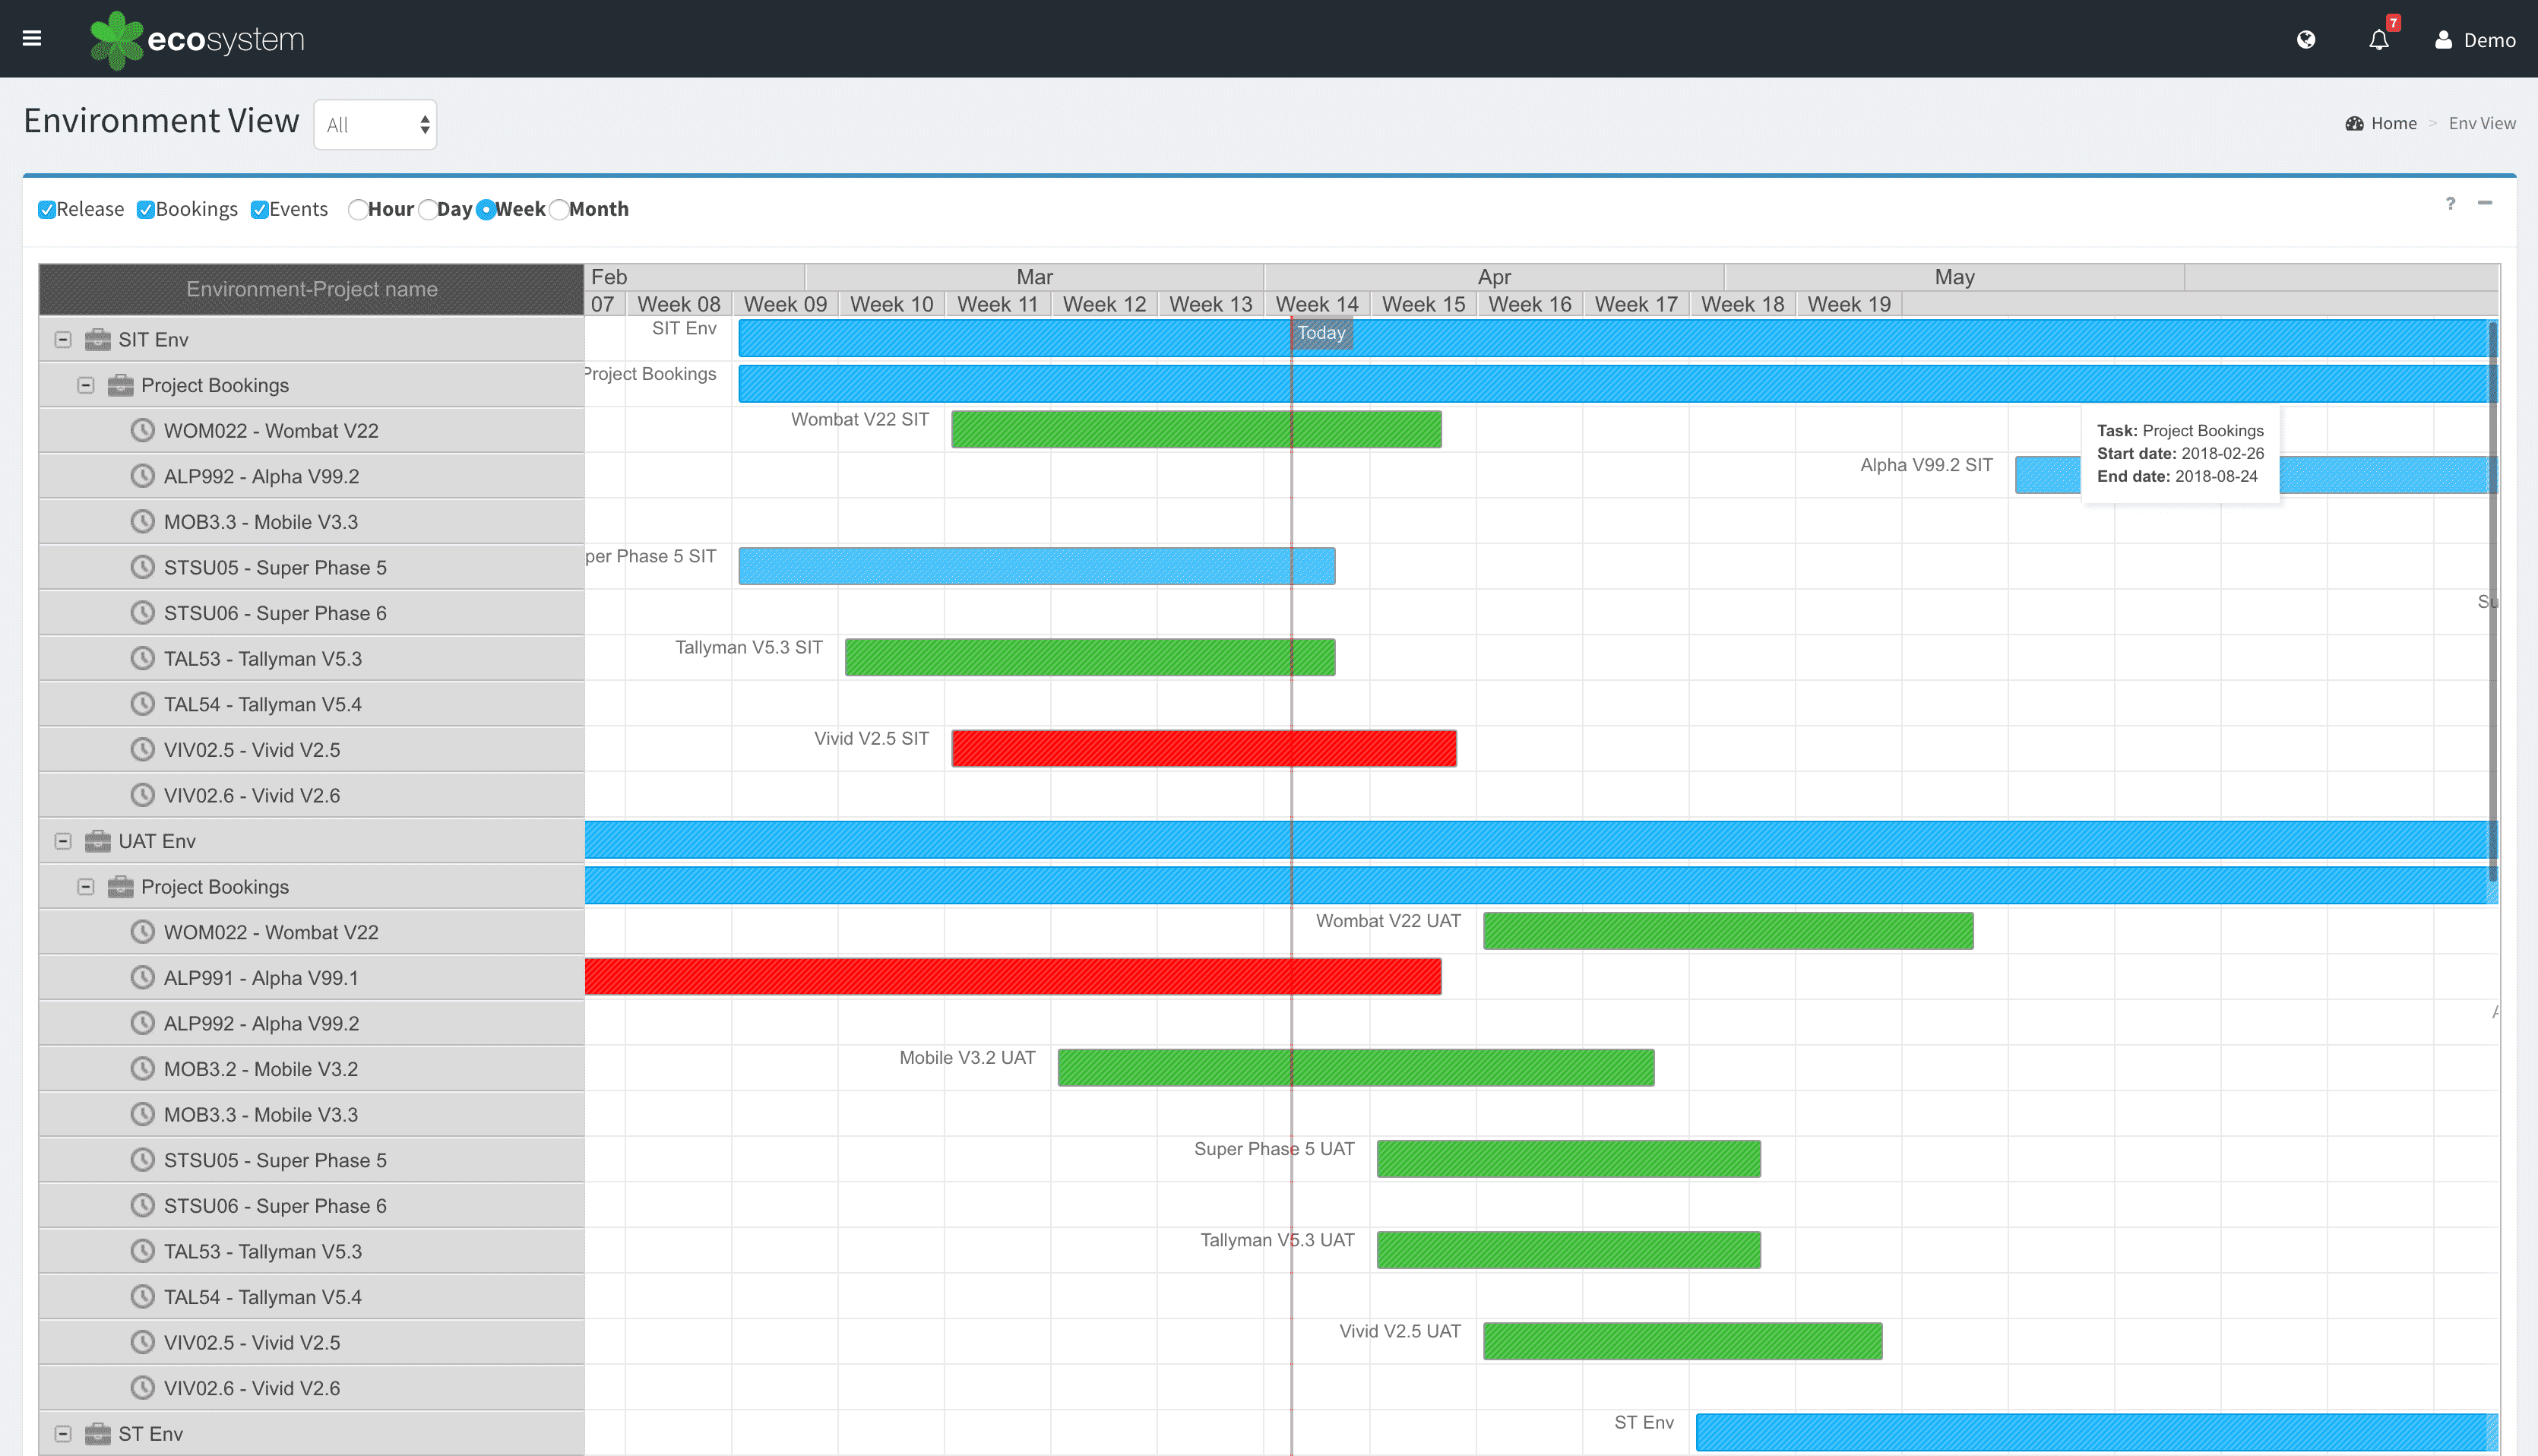Click the SIT Env folder icon
Viewport: 2538px width, 1456px height.
tap(96, 340)
